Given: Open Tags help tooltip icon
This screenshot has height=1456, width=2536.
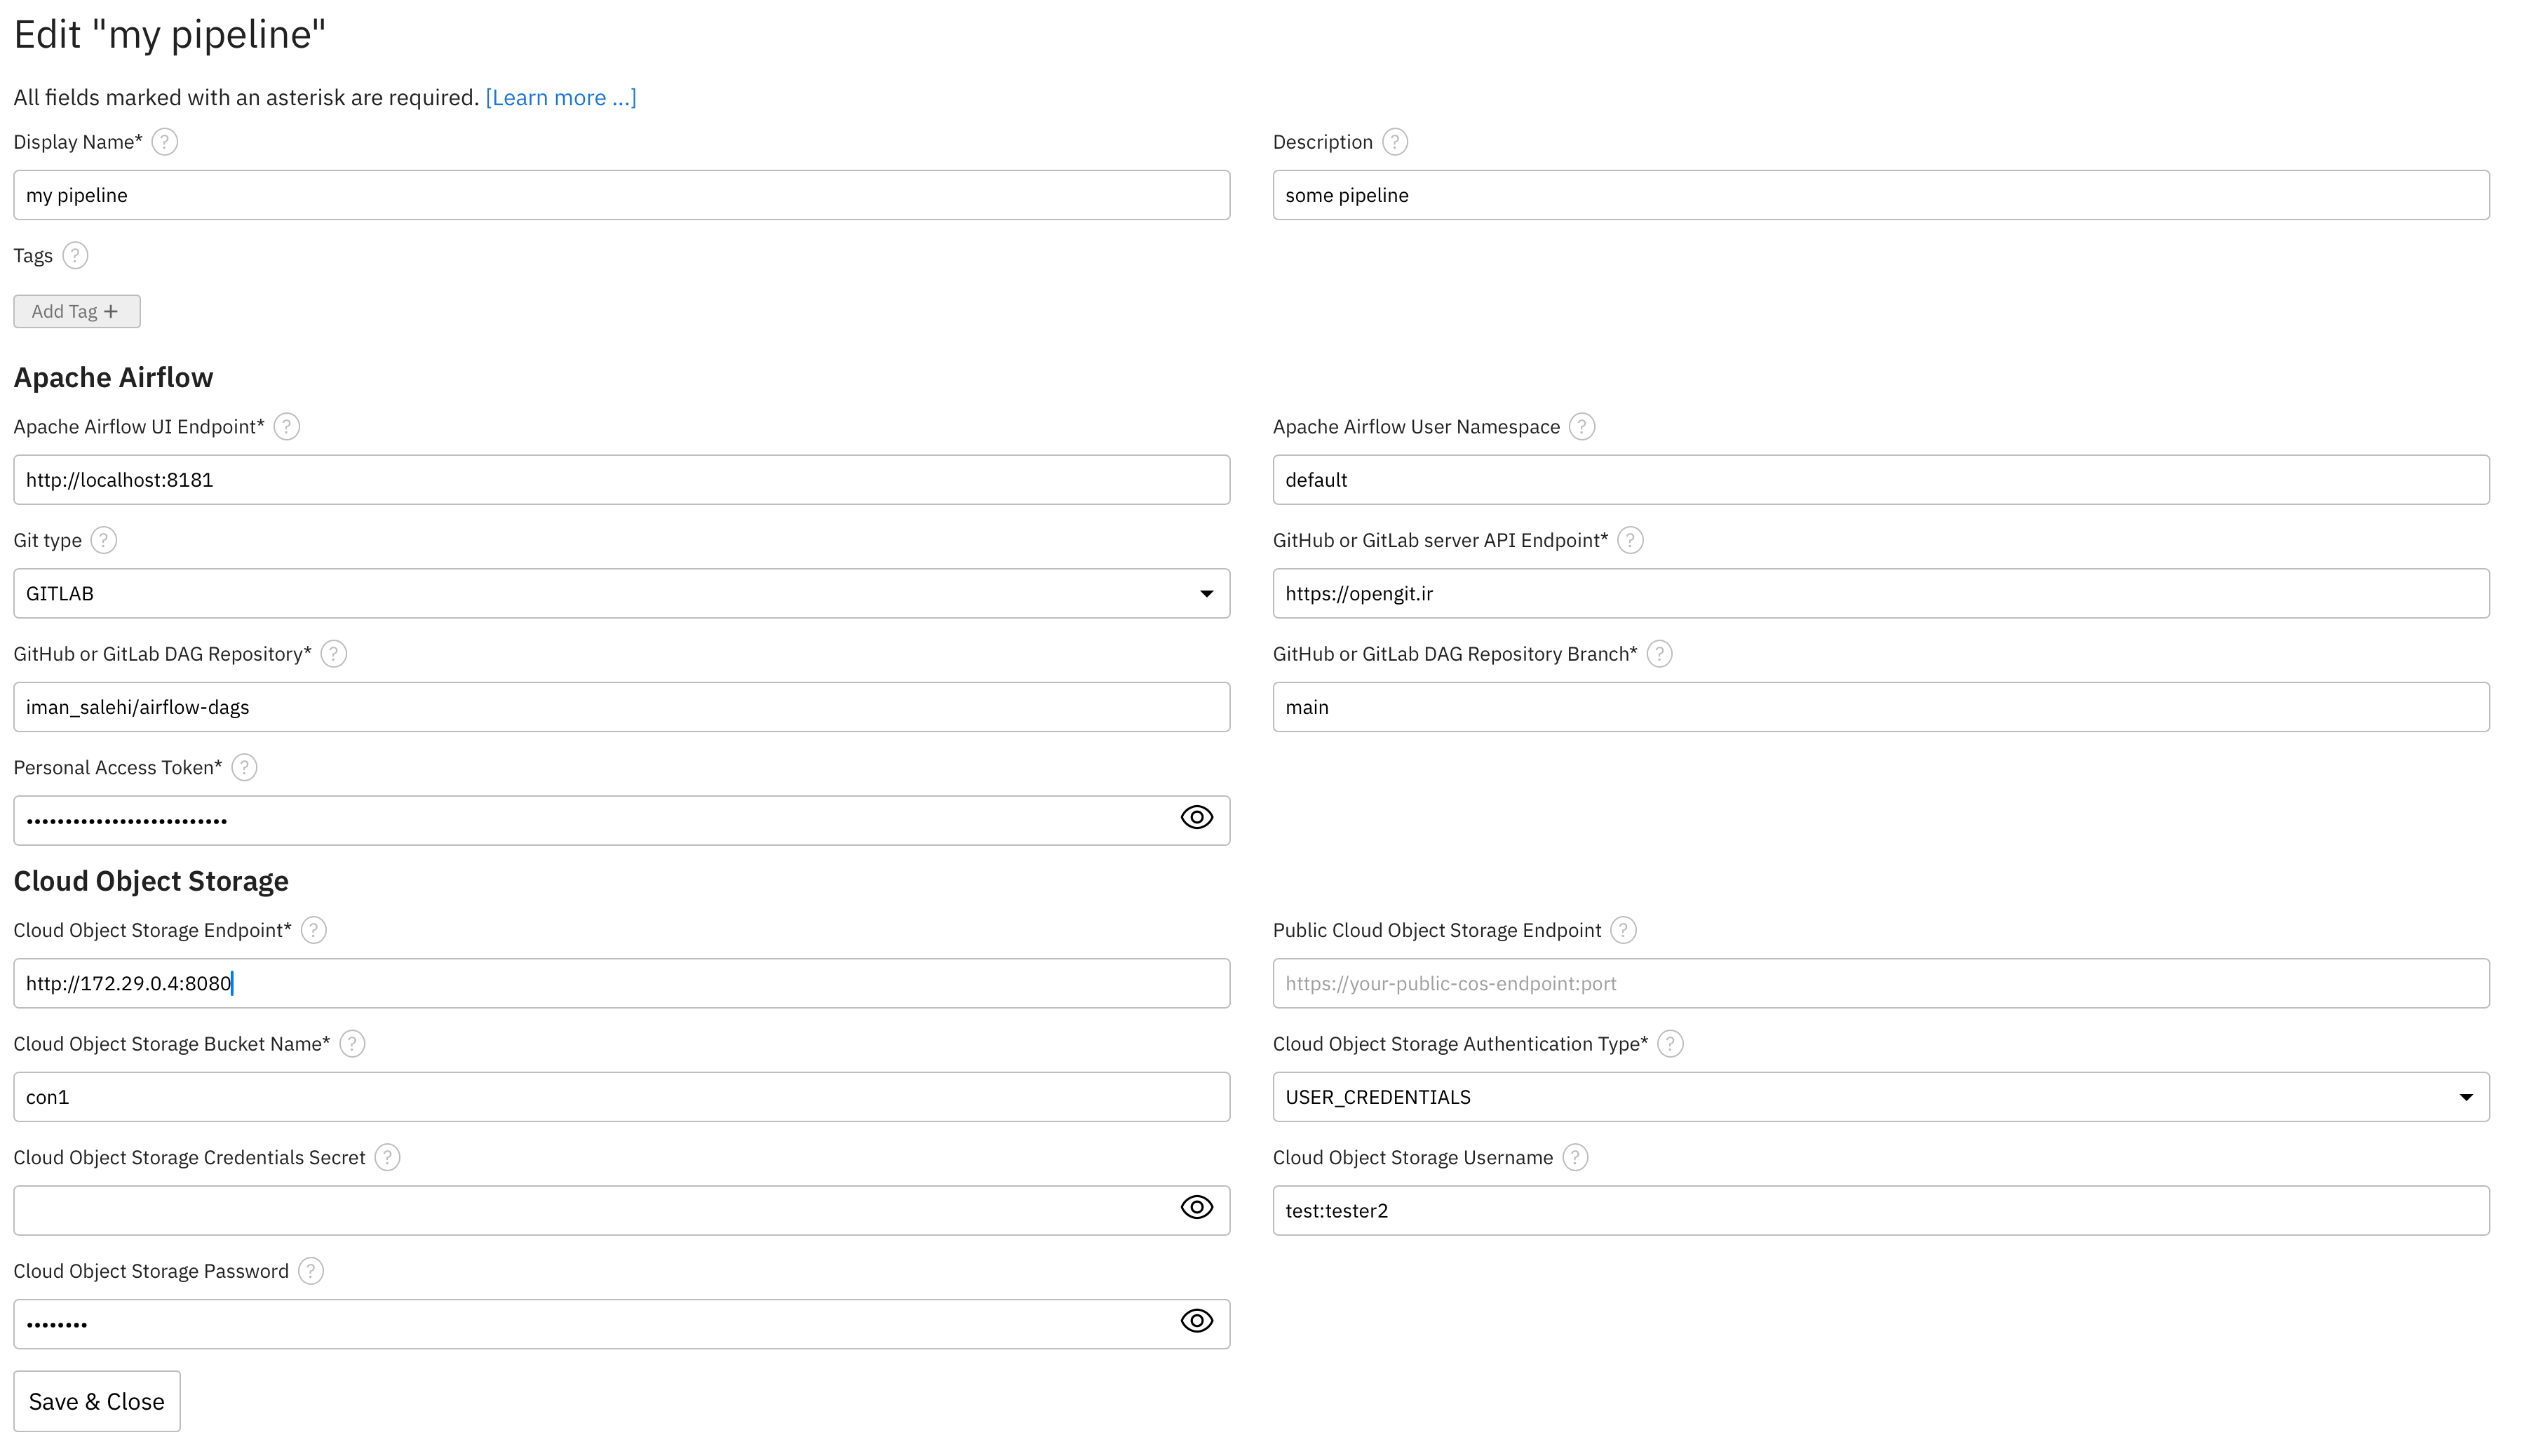Looking at the screenshot, I should click(75, 256).
